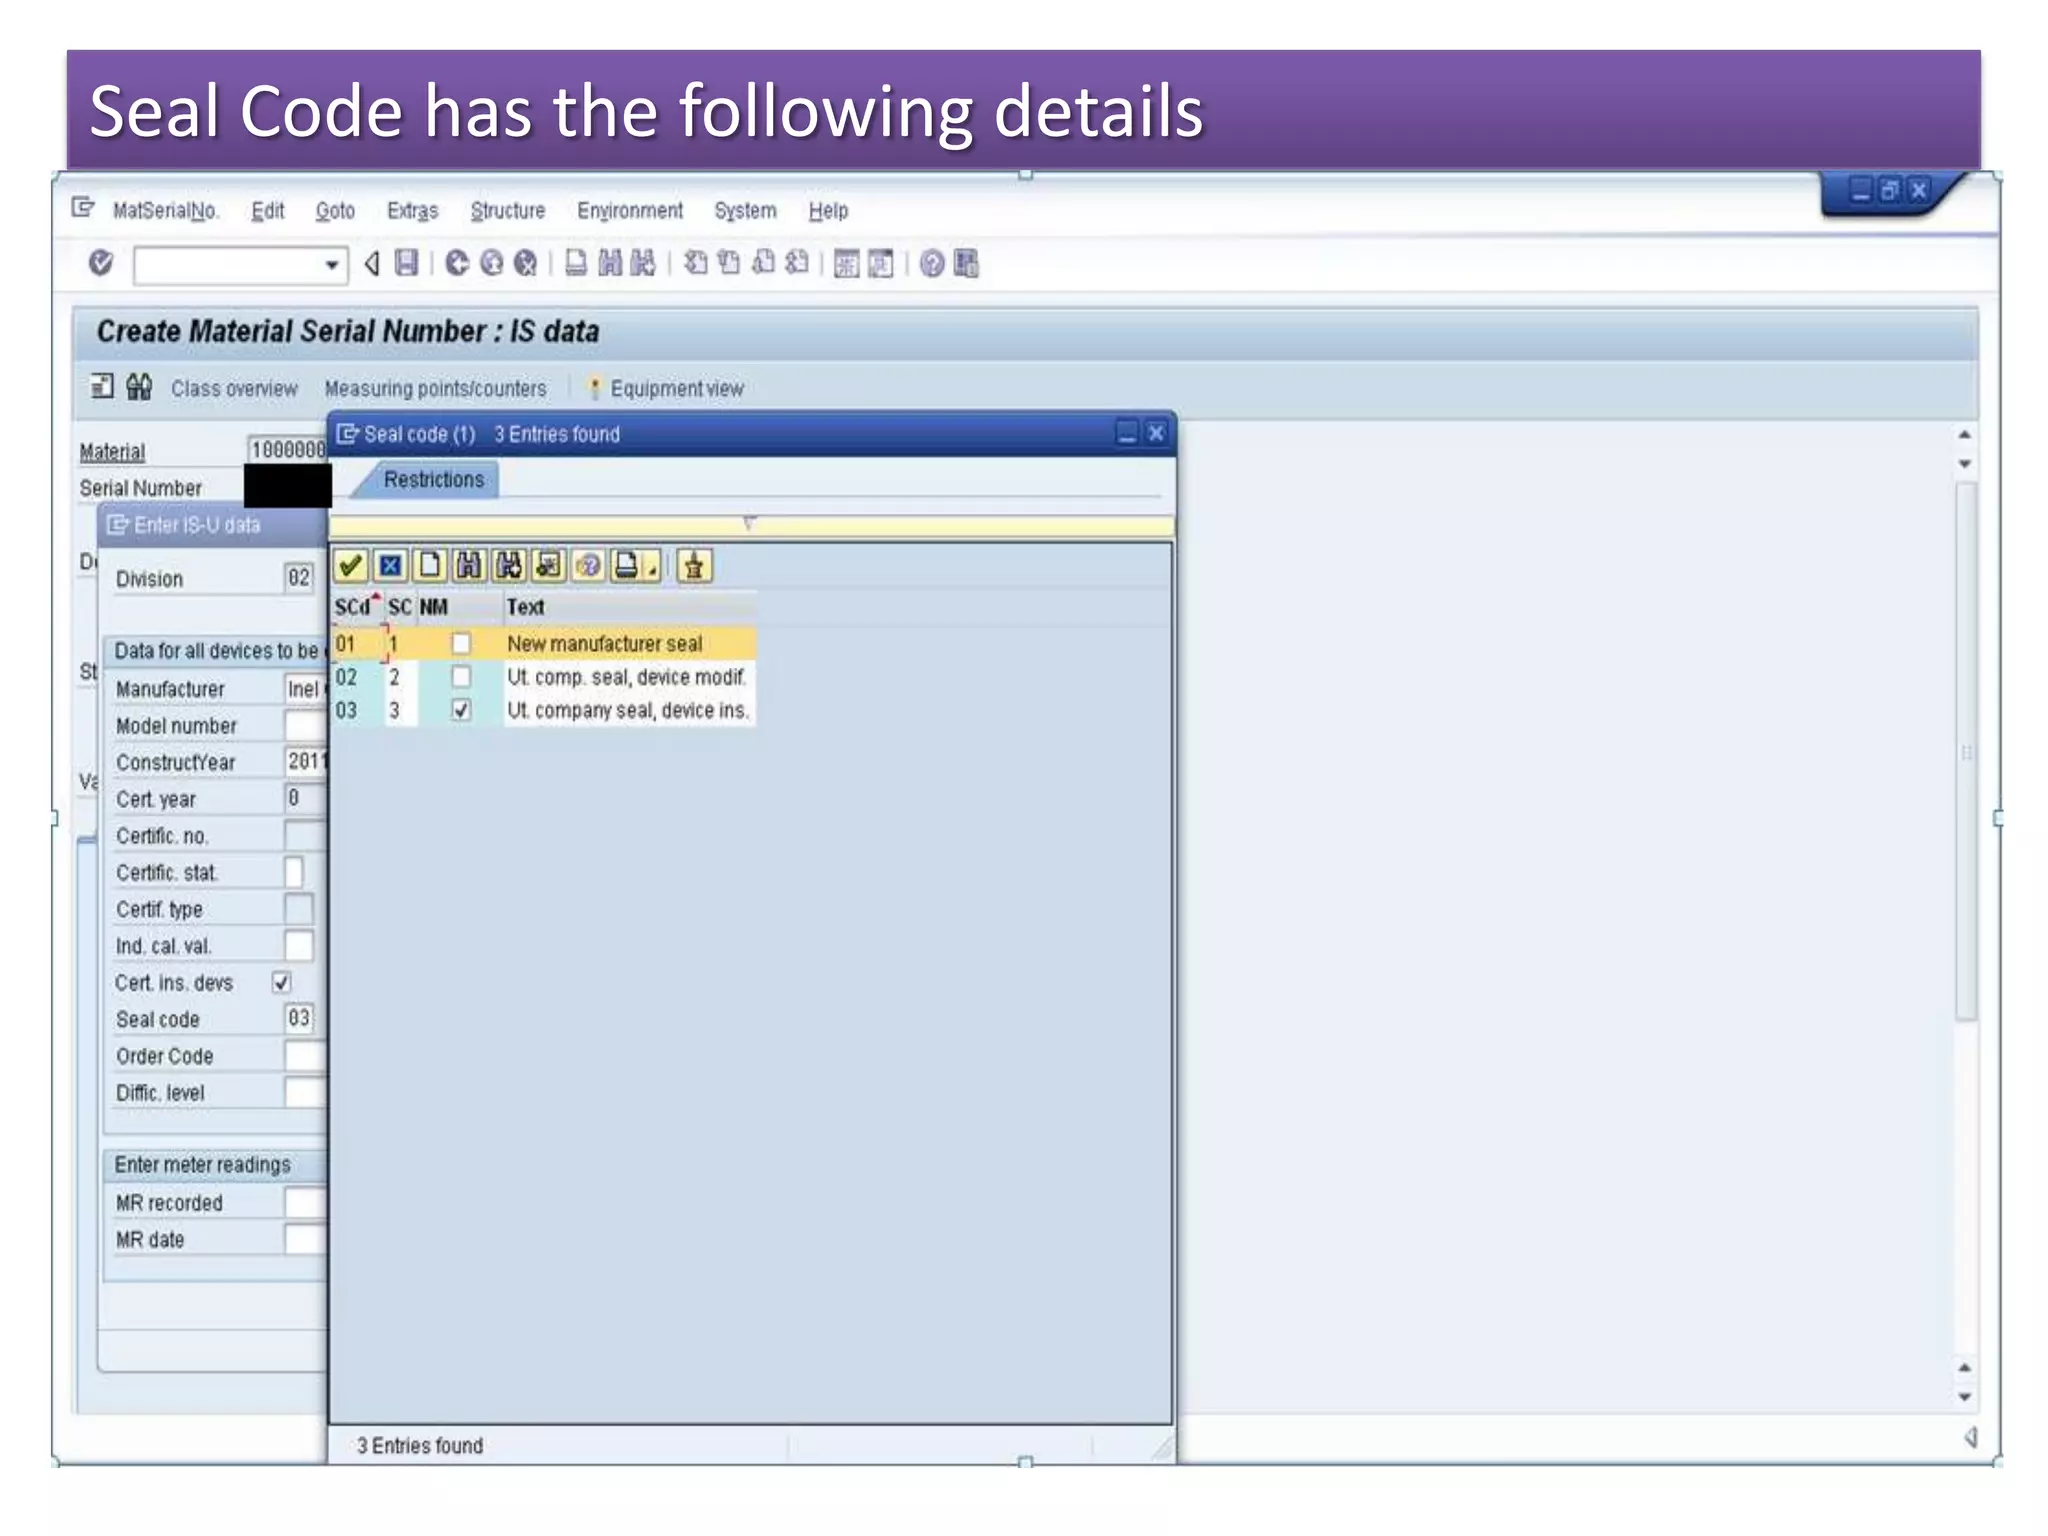Click the scroll up arrow at top right

[x=1965, y=435]
